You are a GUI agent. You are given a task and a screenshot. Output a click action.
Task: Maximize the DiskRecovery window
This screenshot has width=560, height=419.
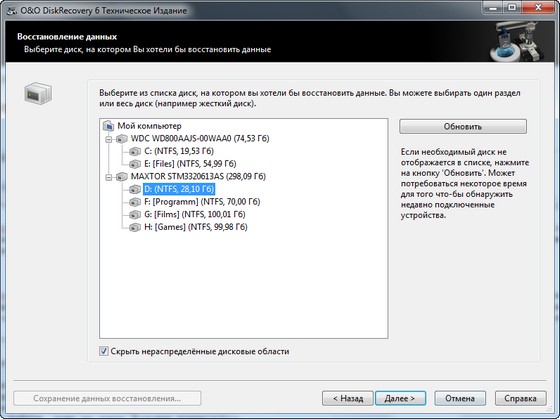click(x=512, y=7)
